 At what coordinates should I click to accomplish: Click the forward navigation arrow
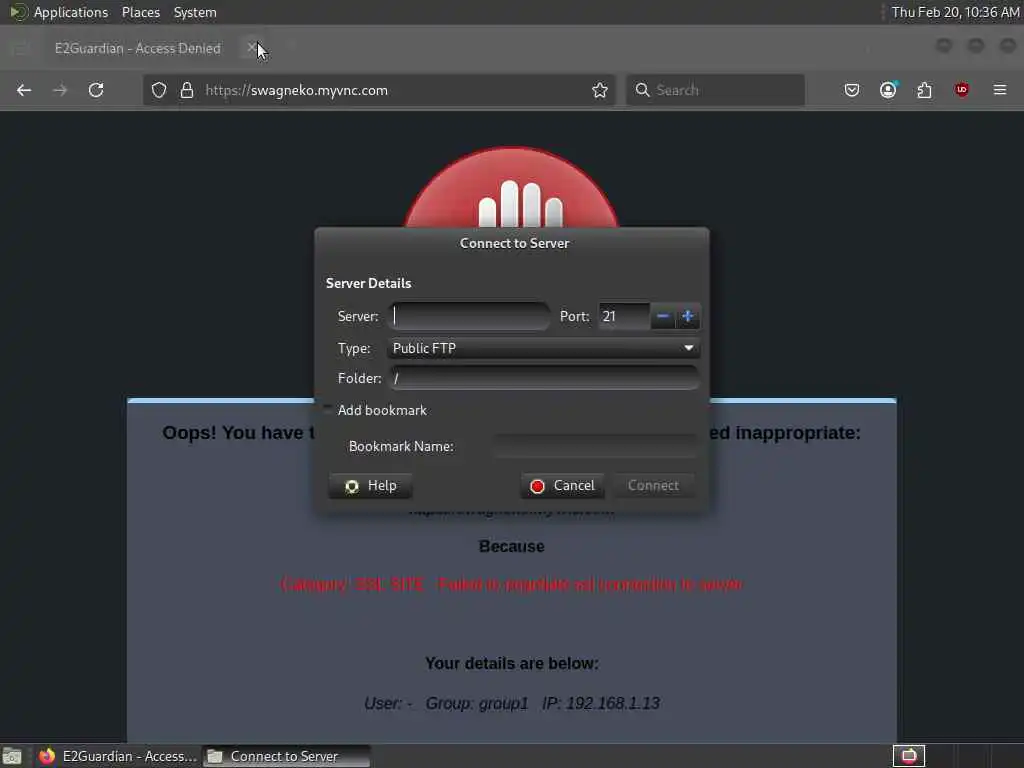click(60, 90)
